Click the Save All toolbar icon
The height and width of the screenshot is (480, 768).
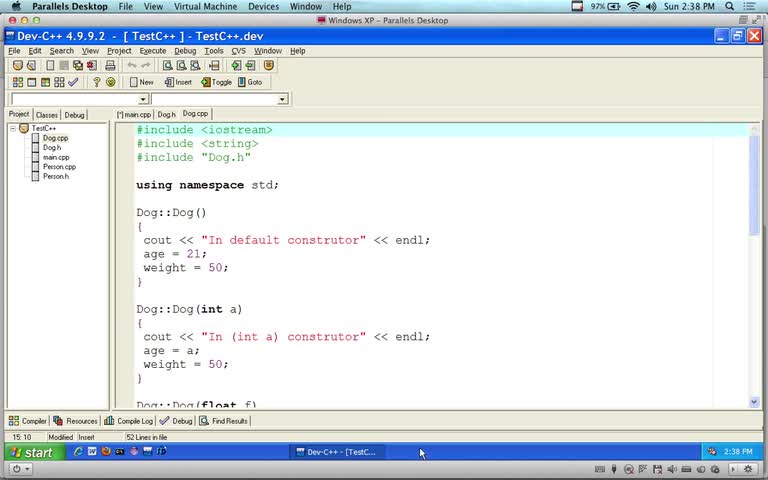(x=77, y=65)
